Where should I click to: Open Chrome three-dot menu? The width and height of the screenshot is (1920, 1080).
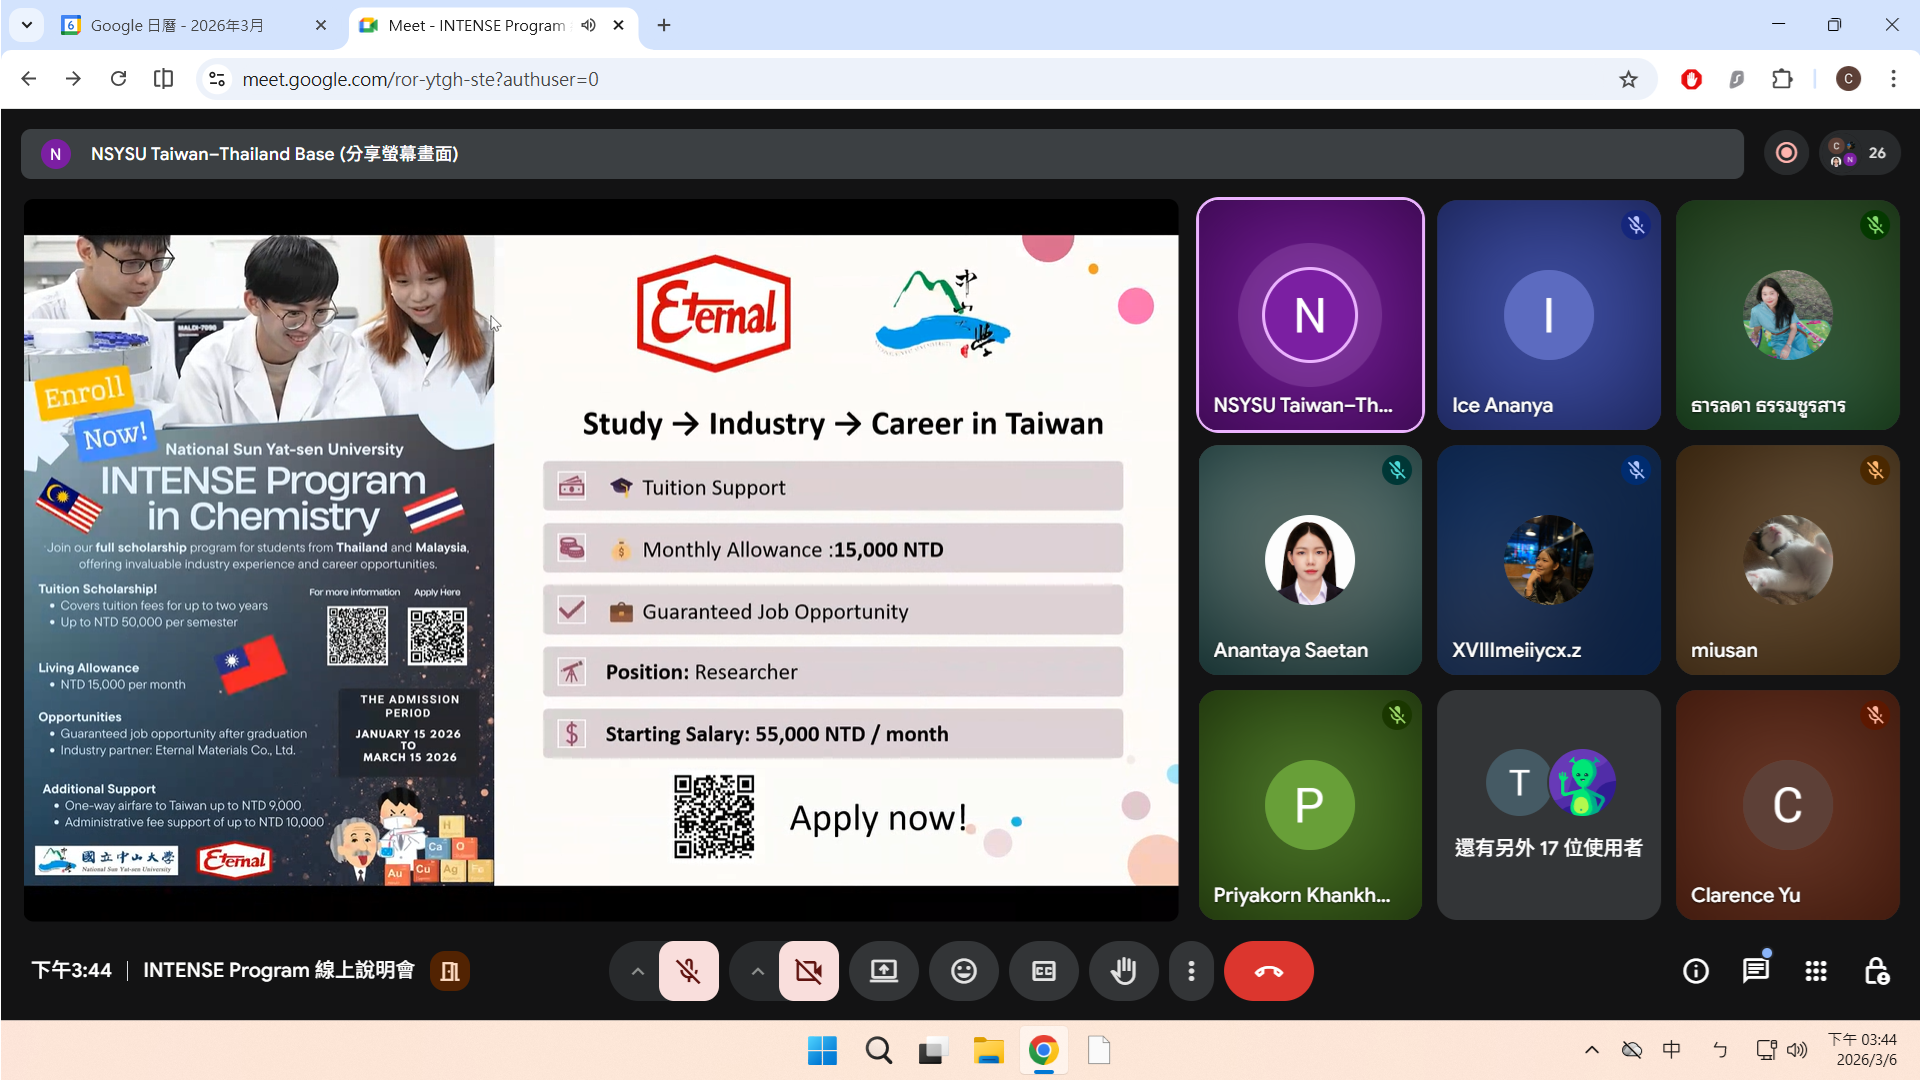pos(1893,79)
